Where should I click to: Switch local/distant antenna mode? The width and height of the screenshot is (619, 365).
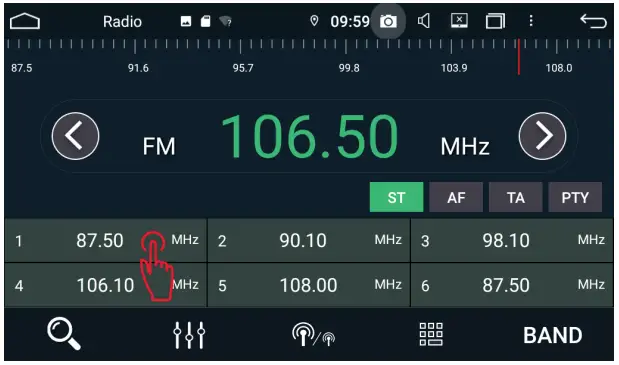pos(313,335)
